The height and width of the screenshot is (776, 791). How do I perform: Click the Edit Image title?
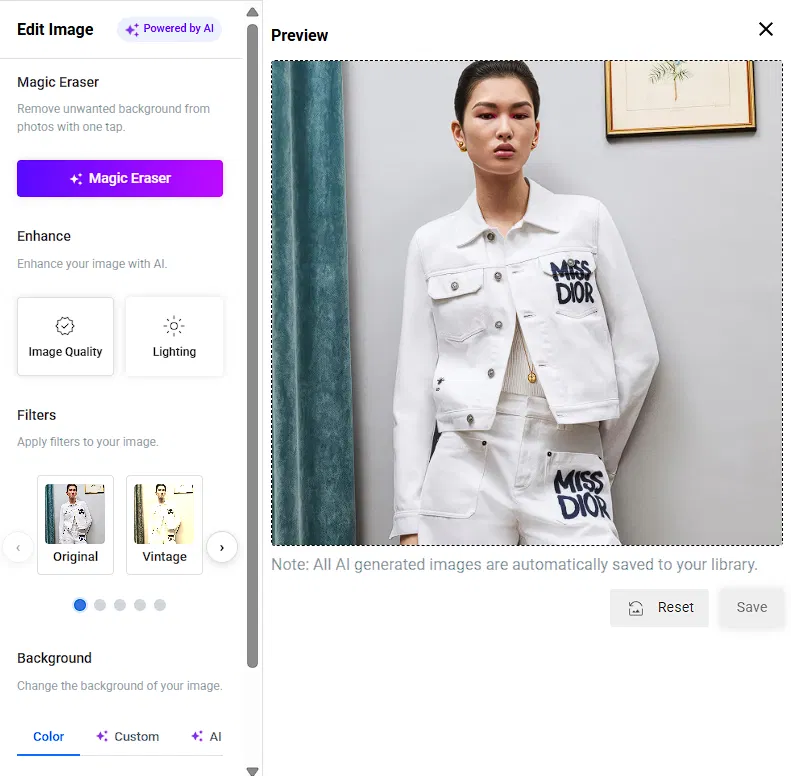(x=55, y=29)
